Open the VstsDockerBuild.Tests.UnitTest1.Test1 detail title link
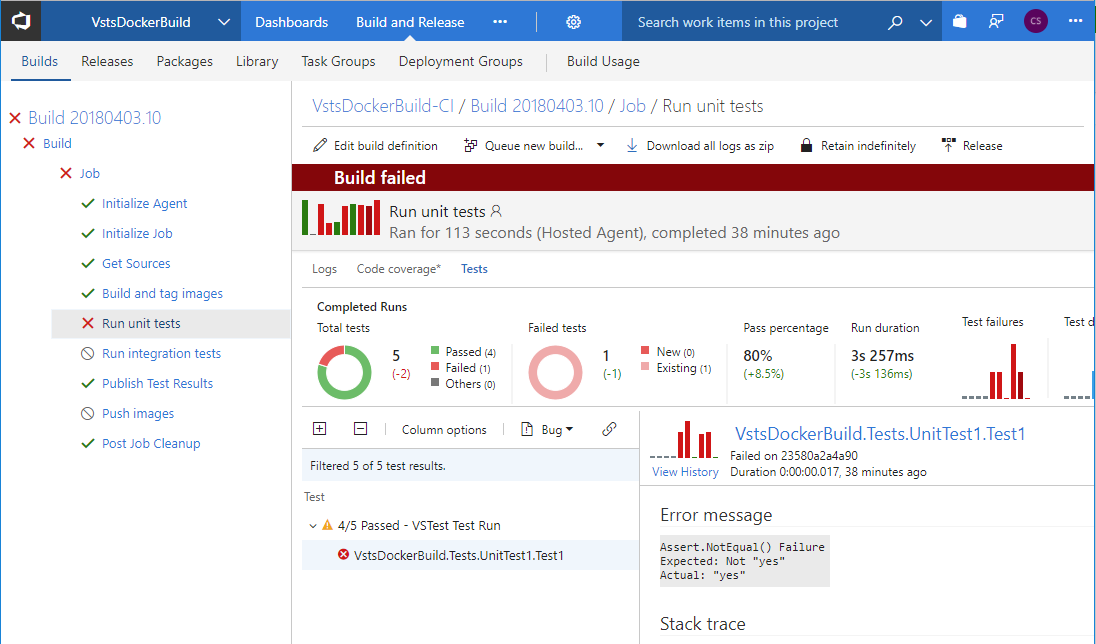1096x644 pixels. 879,434
